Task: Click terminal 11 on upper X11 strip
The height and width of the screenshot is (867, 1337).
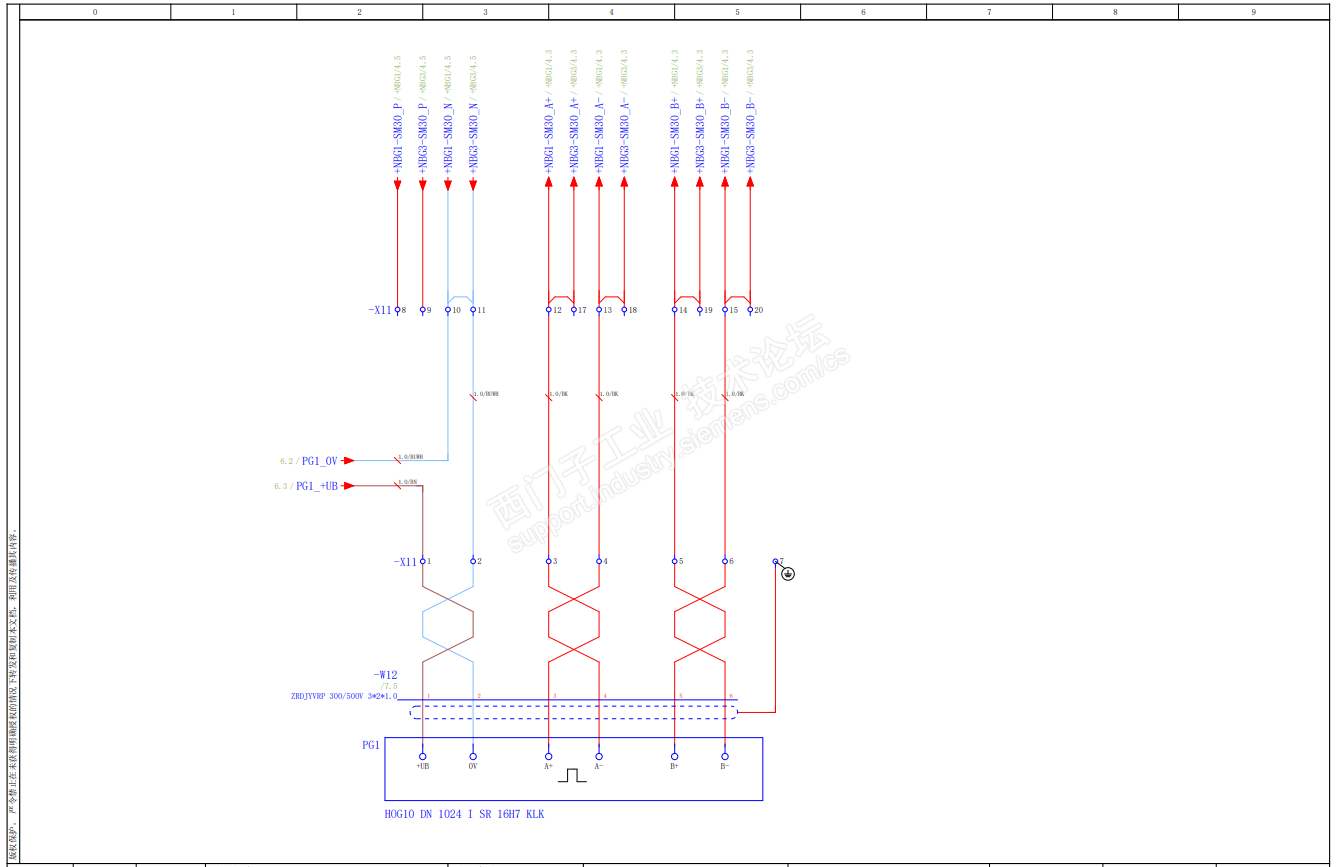Action: (x=473, y=310)
